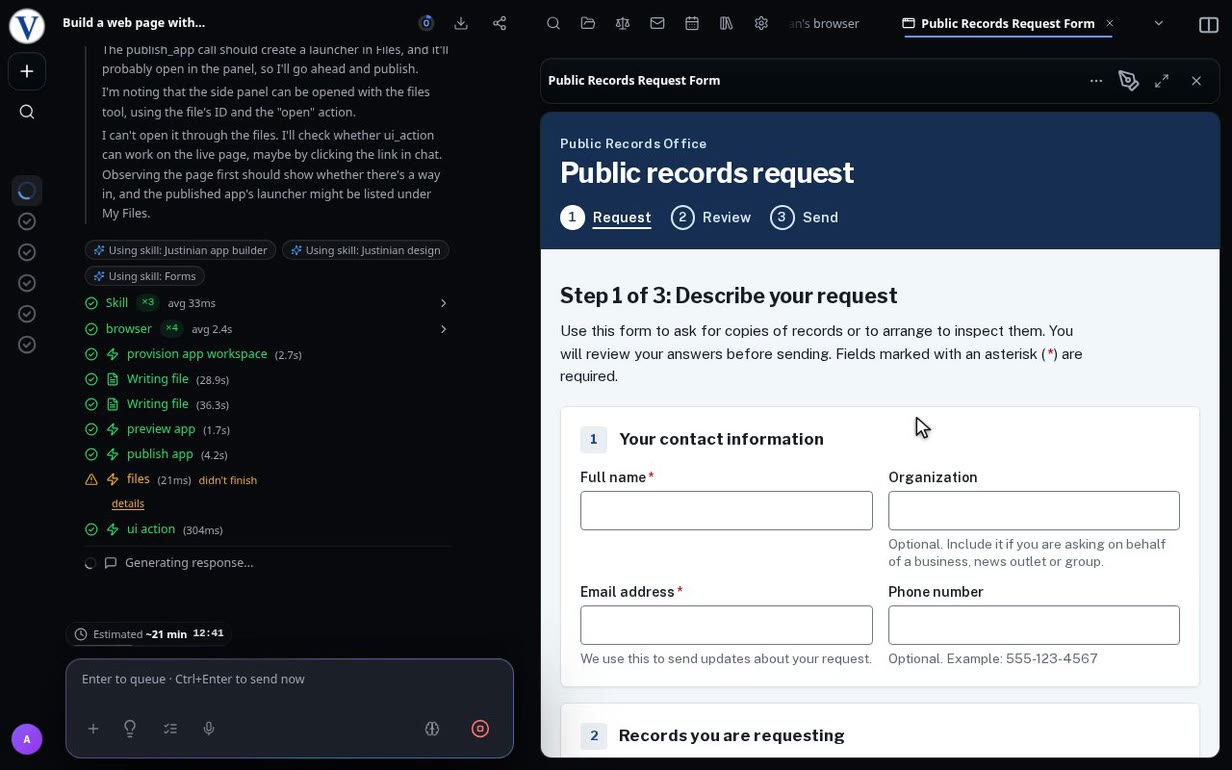Image resolution: width=1232 pixels, height=770 pixels.
Task: Click the Writing file (28.9s) step
Action: point(157,379)
